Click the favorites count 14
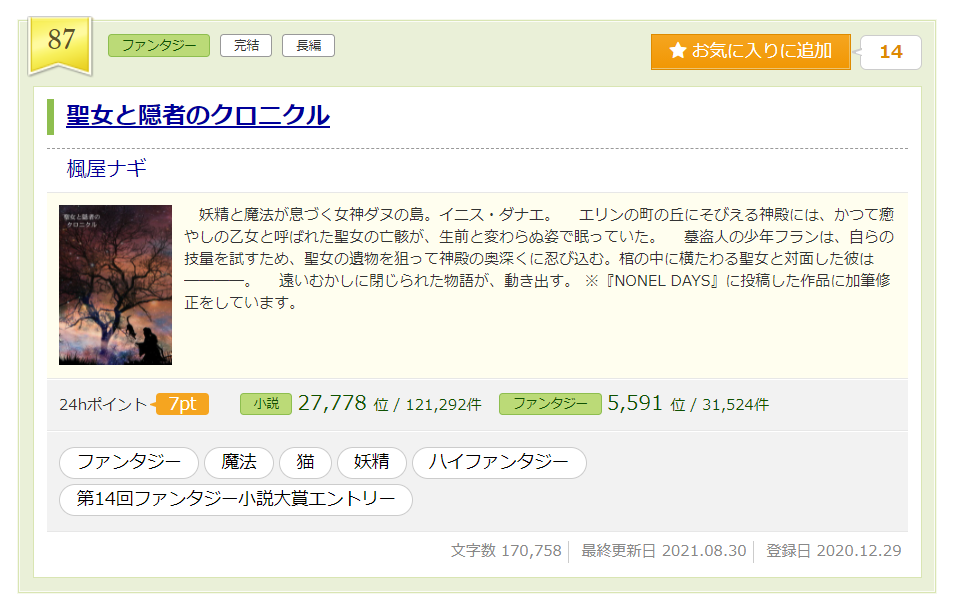 tap(891, 52)
